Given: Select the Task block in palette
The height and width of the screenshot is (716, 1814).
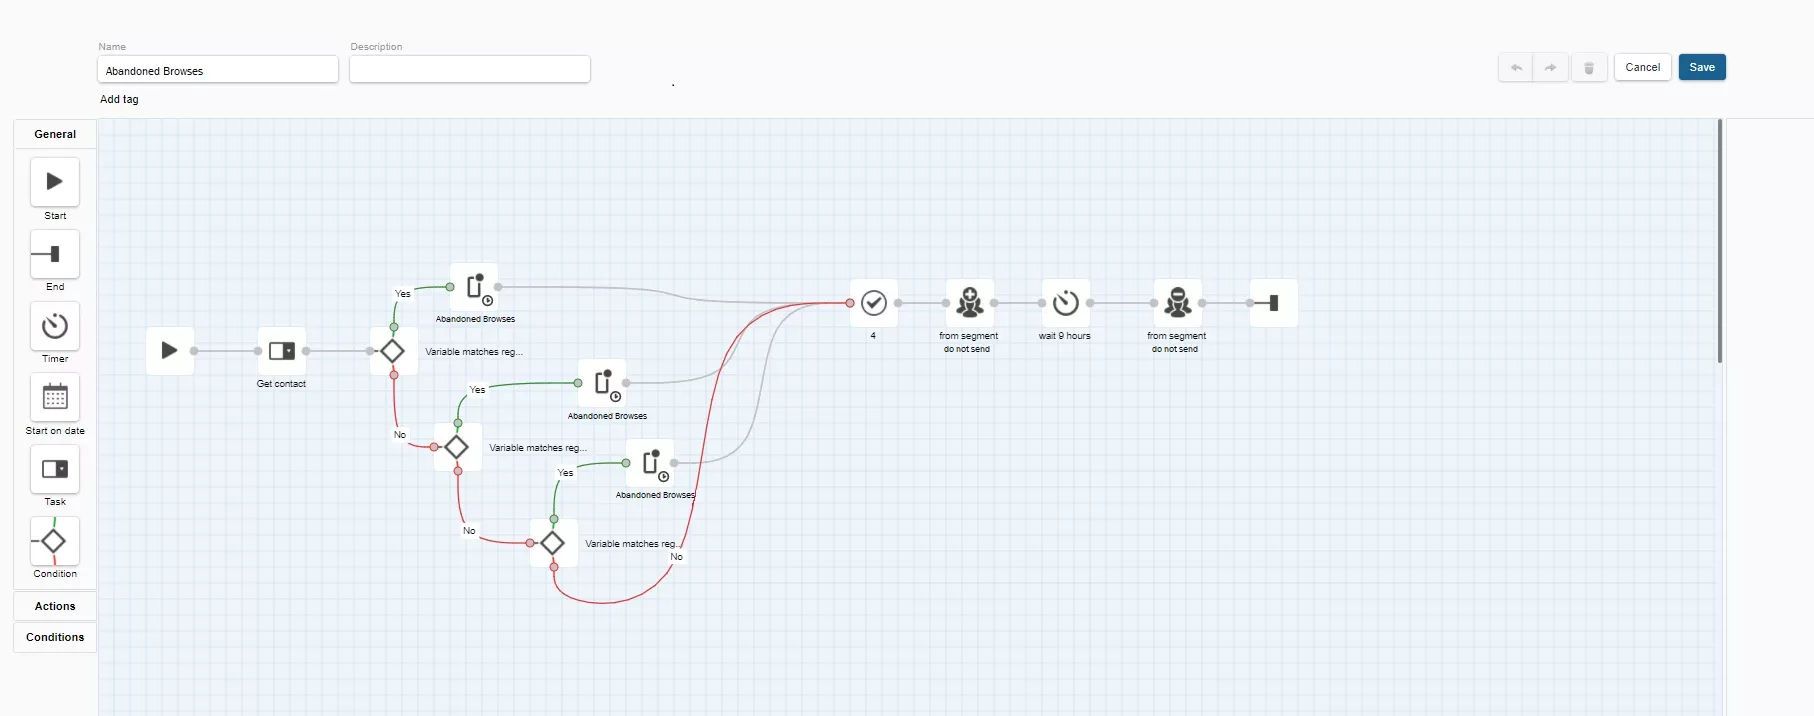Looking at the screenshot, I should tap(55, 469).
